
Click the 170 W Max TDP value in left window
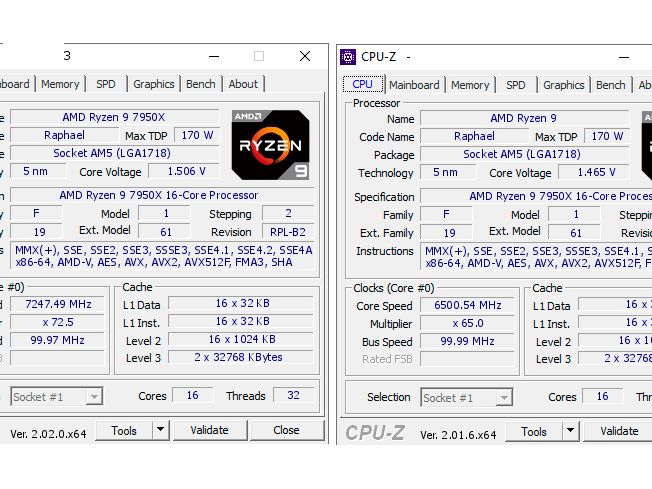click(197, 135)
